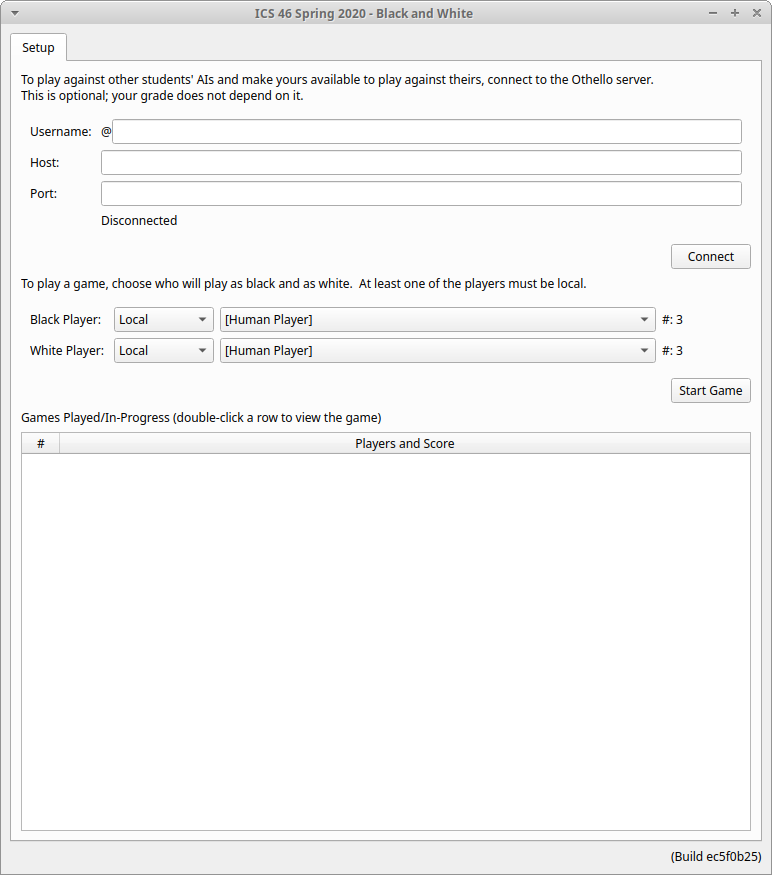Select the Setup tab
The image size is (772, 875).
point(39,47)
